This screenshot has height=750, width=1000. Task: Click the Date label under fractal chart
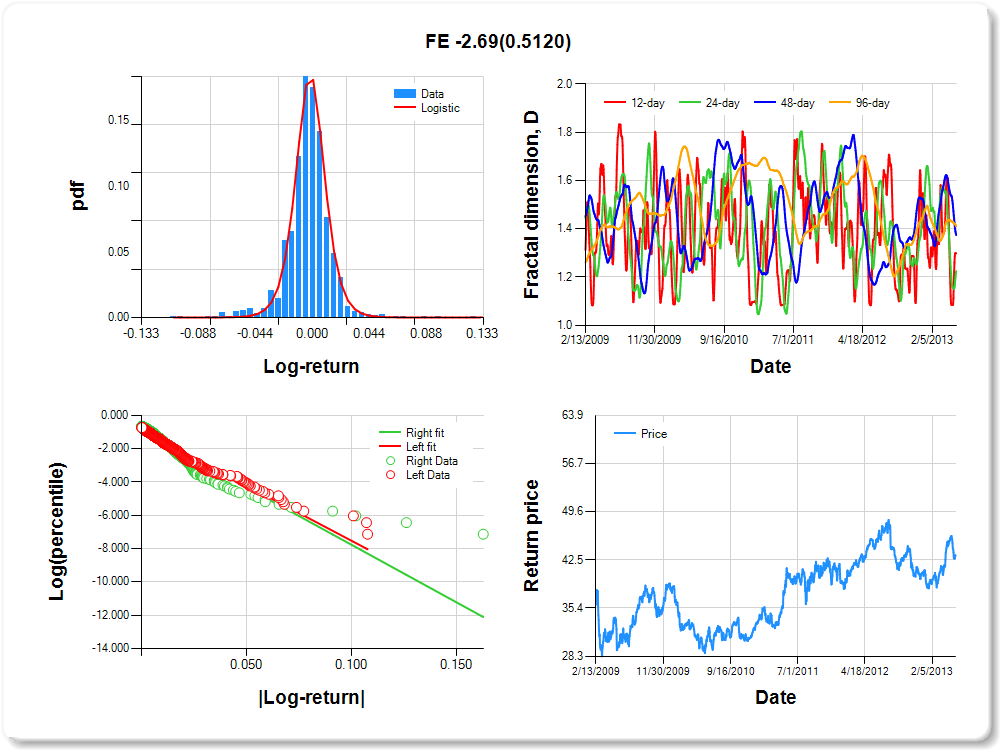click(770, 367)
